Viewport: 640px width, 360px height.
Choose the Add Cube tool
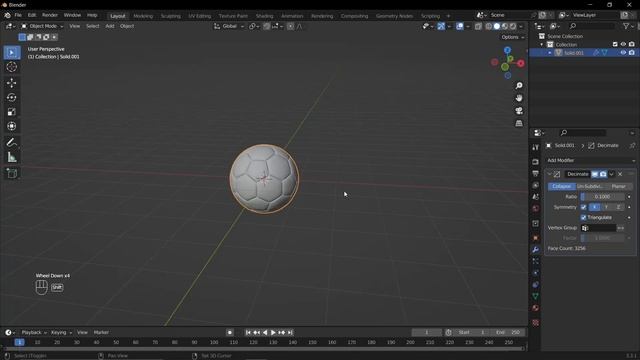click(x=11, y=173)
